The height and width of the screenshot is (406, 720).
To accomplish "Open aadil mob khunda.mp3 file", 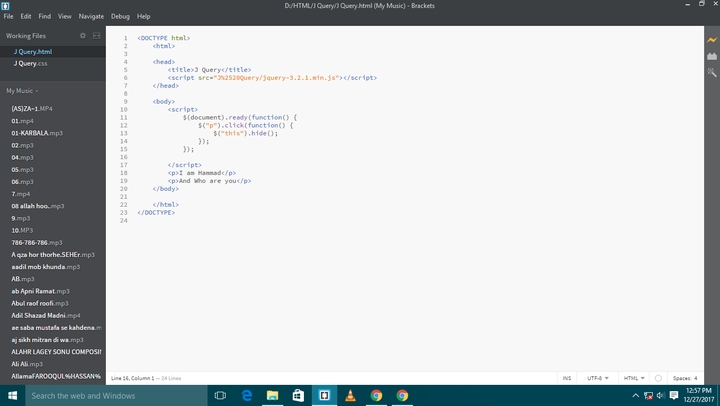I will (x=45, y=267).
